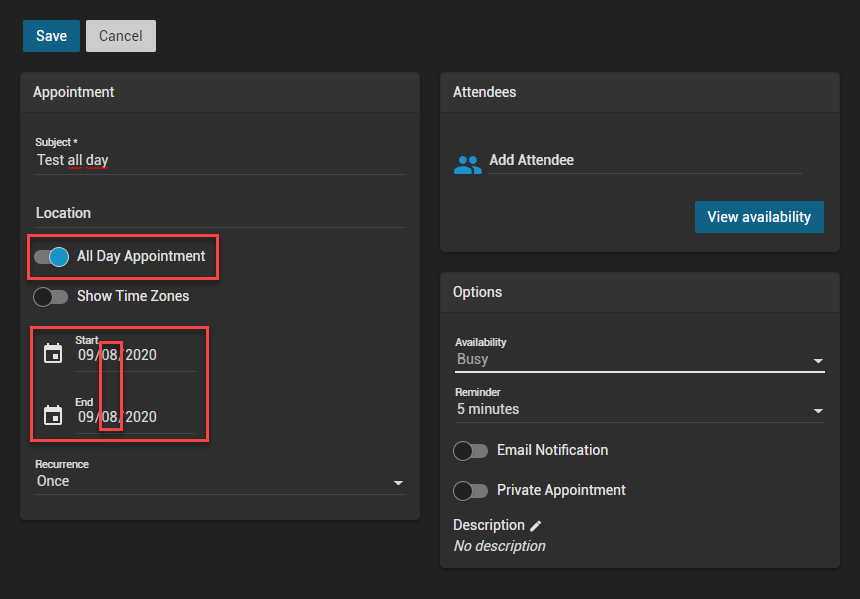
Task: Open the Availability dropdown showing Busy
Action: [639, 359]
